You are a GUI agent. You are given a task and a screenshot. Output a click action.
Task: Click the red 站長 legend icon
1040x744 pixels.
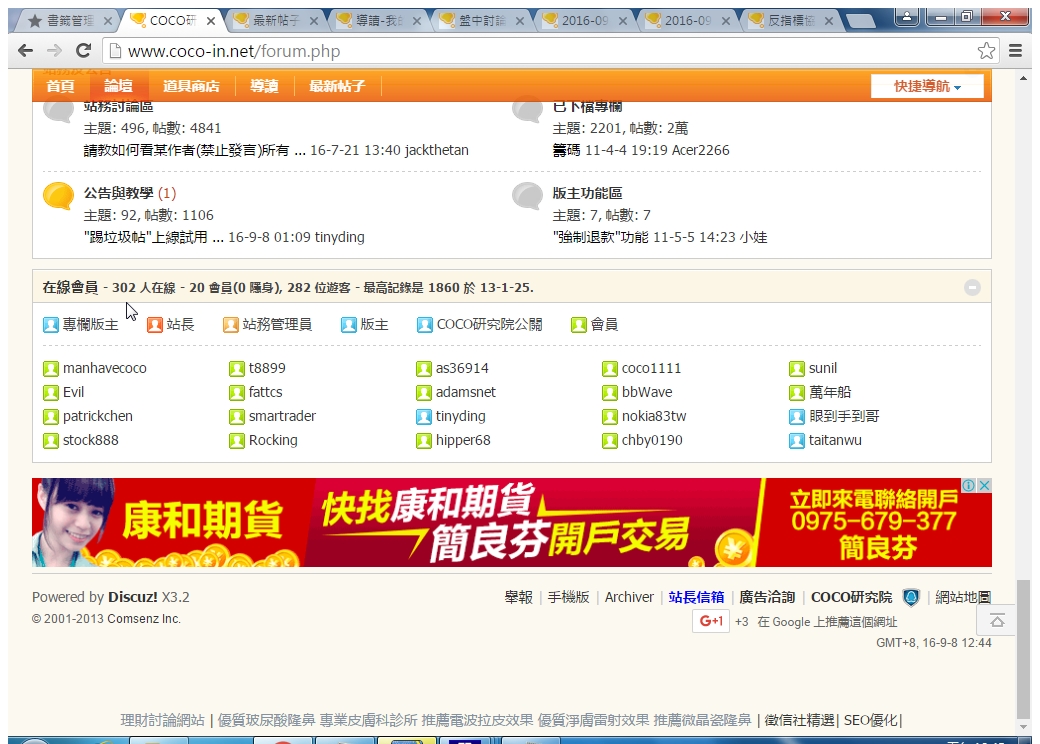point(155,325)
